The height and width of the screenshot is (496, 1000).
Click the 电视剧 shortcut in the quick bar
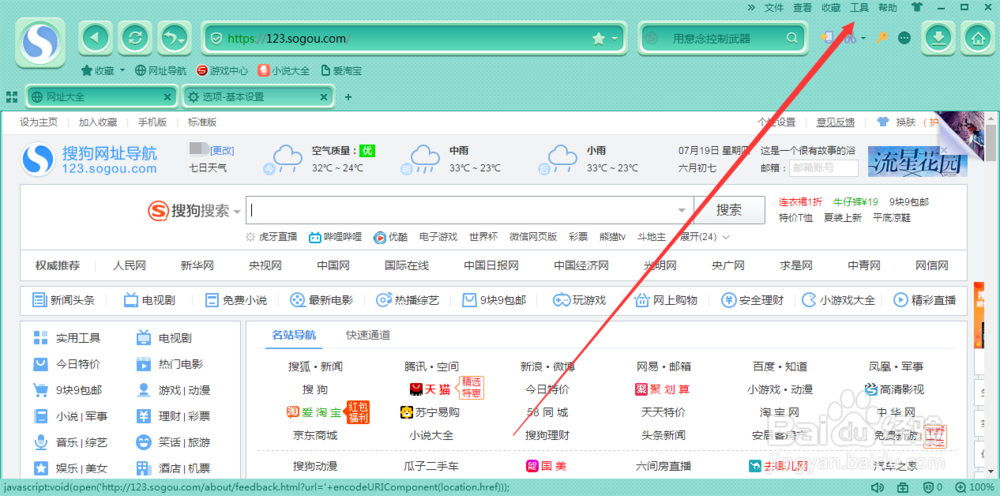pyautogui.click(x=150, y=300)
